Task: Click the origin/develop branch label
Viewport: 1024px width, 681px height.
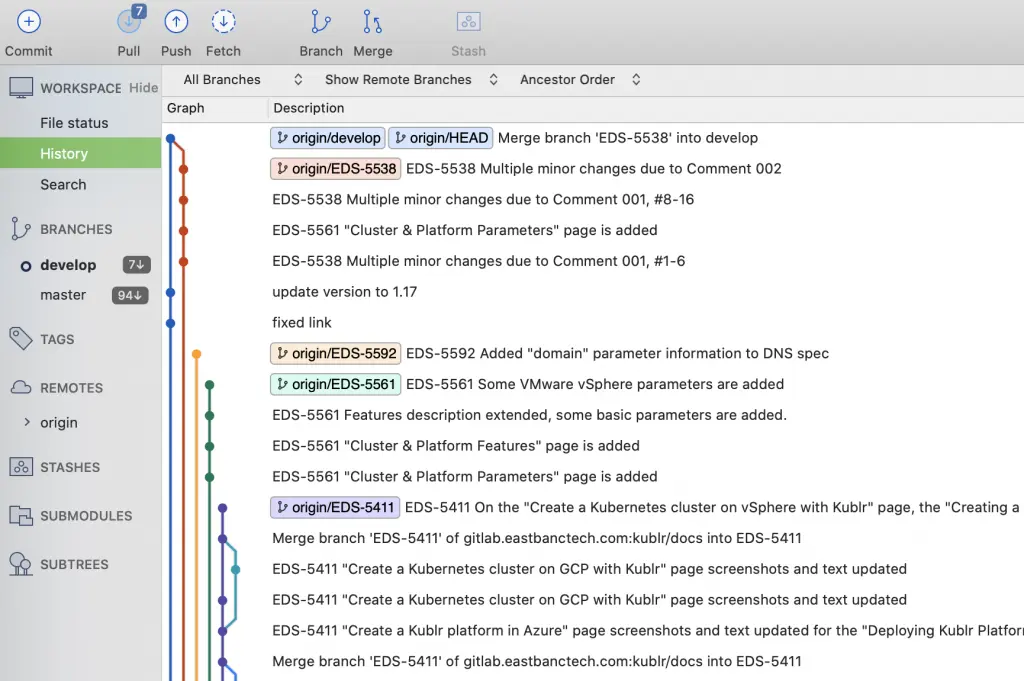Action: tap(328, 138)
